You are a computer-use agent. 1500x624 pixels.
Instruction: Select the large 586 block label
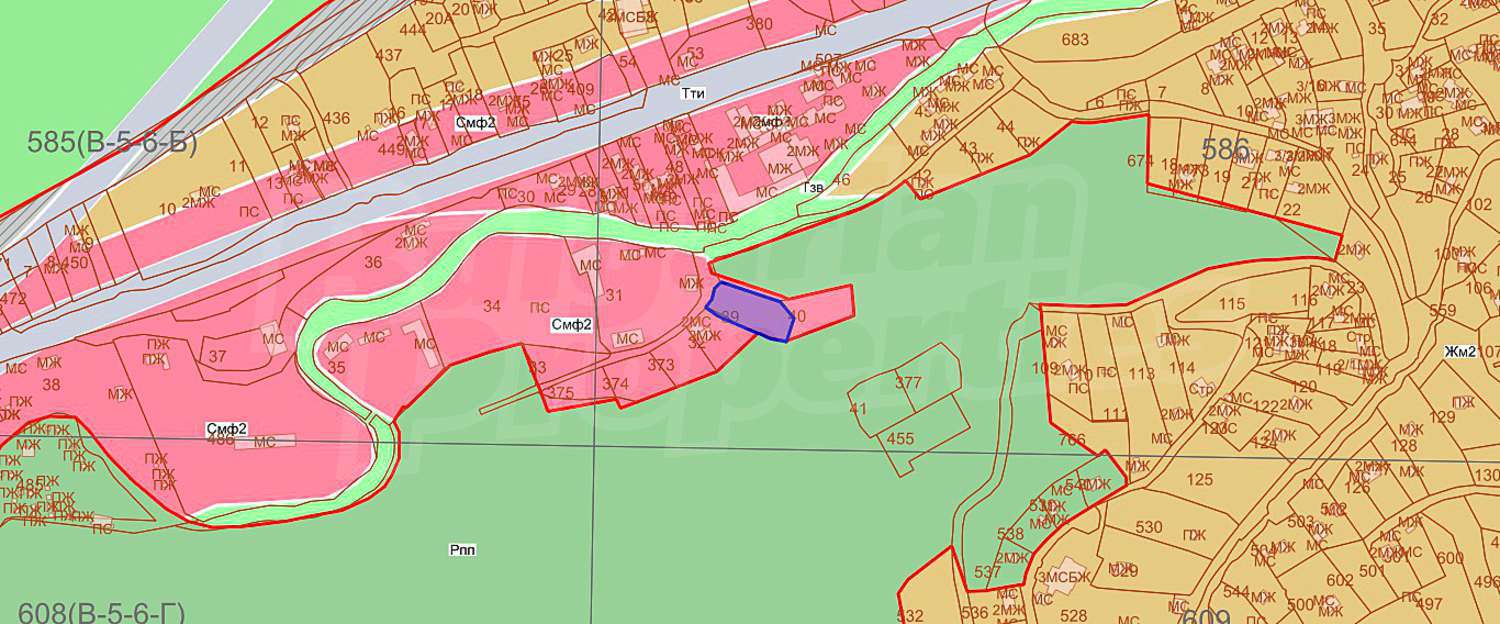point(1226,150)
